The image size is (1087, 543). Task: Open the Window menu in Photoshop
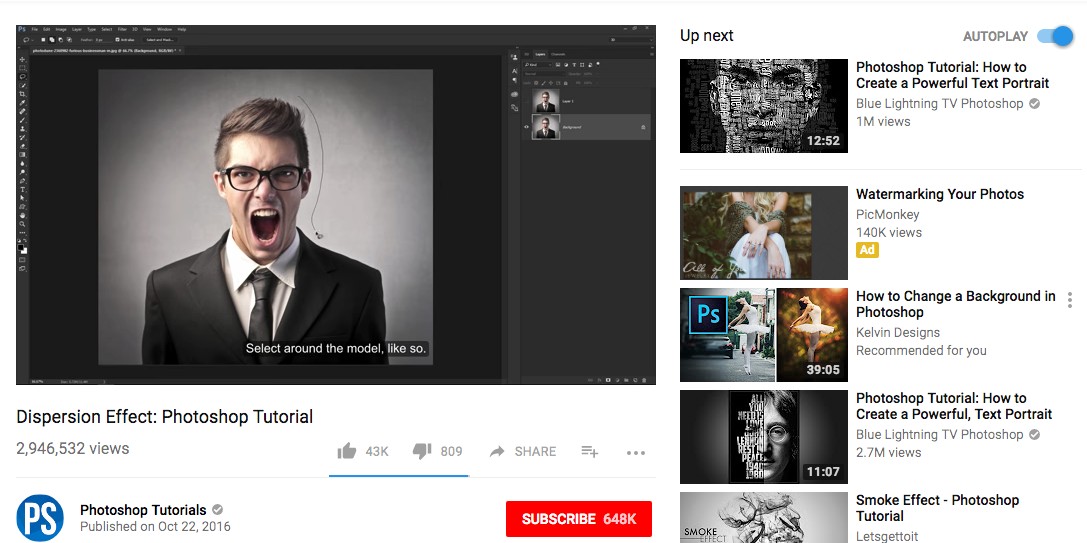click(164, 29)
